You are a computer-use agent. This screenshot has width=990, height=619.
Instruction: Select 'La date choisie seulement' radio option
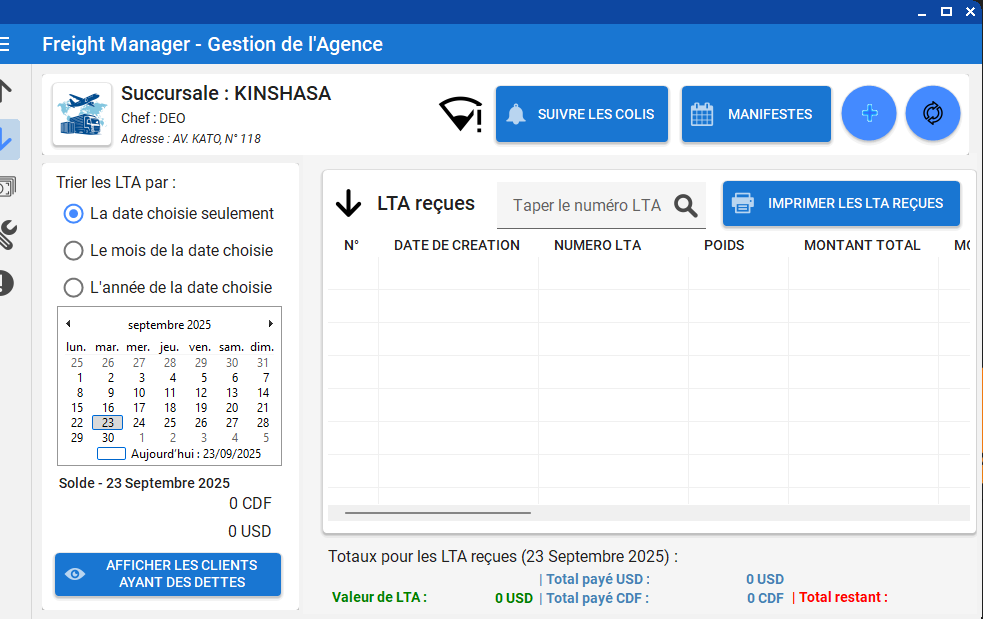point(73,213)
